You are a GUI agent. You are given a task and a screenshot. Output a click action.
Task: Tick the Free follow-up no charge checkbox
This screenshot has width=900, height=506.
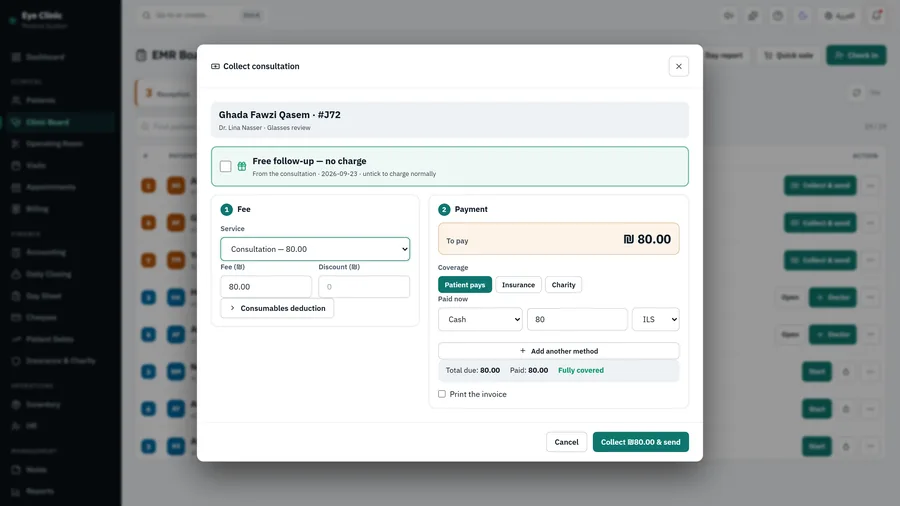tap(226, 166)
